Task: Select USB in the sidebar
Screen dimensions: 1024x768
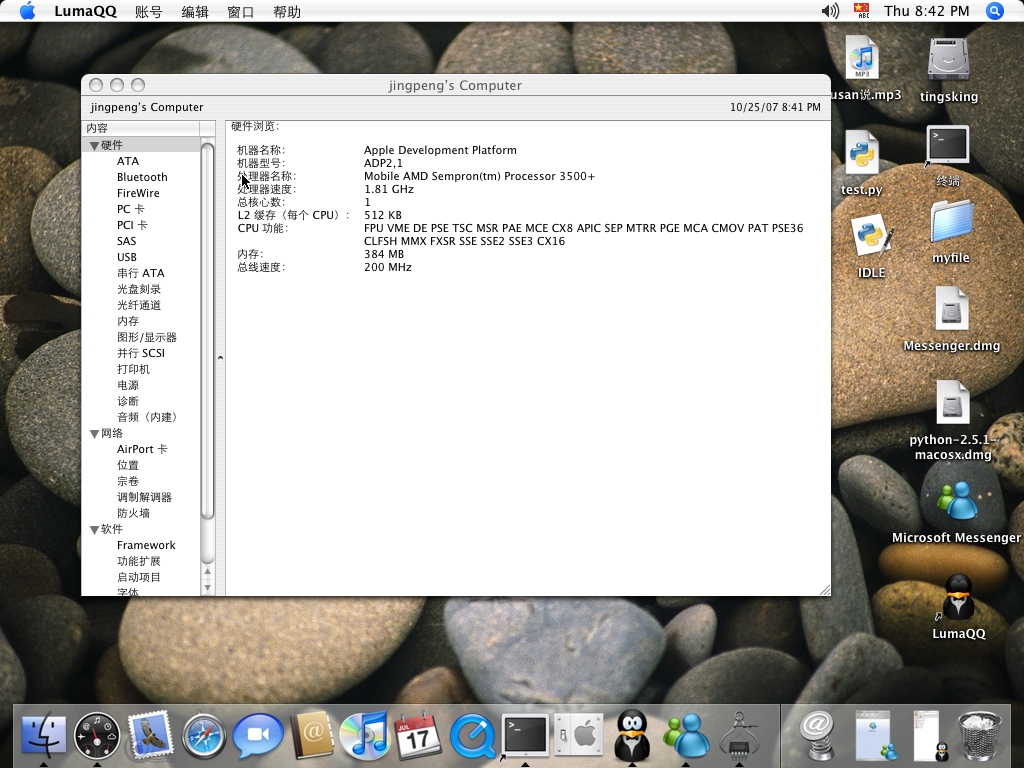Action: coord(127,257)
